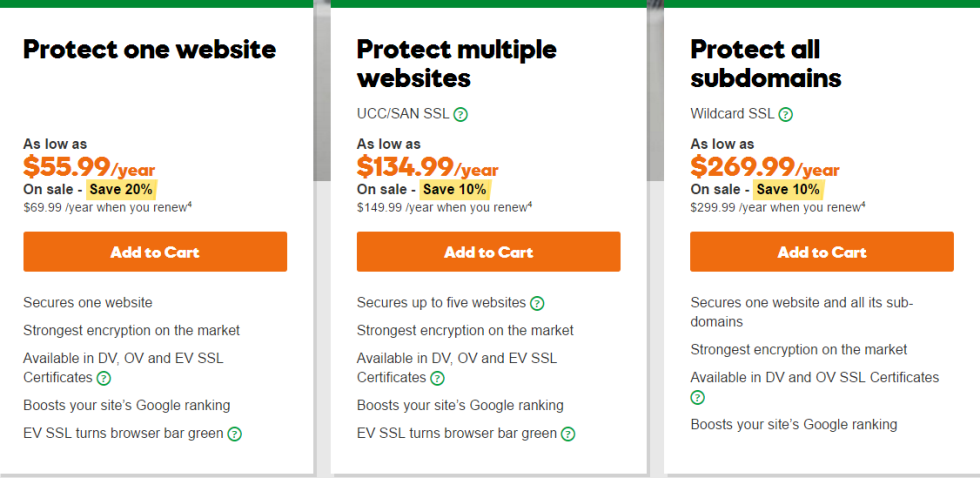Click the '$299.99 /year when you renew' note

pyautogui.click(x=778, y=207)
